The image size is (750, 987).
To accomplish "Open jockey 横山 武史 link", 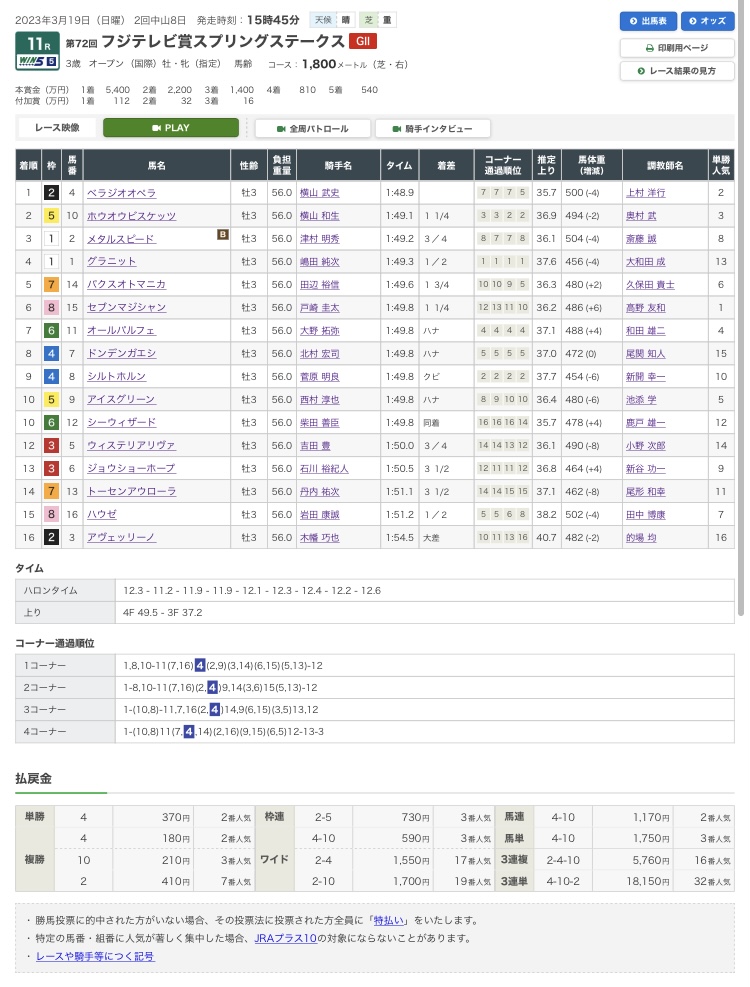I will pyautogui.click(x=320, y=193).
